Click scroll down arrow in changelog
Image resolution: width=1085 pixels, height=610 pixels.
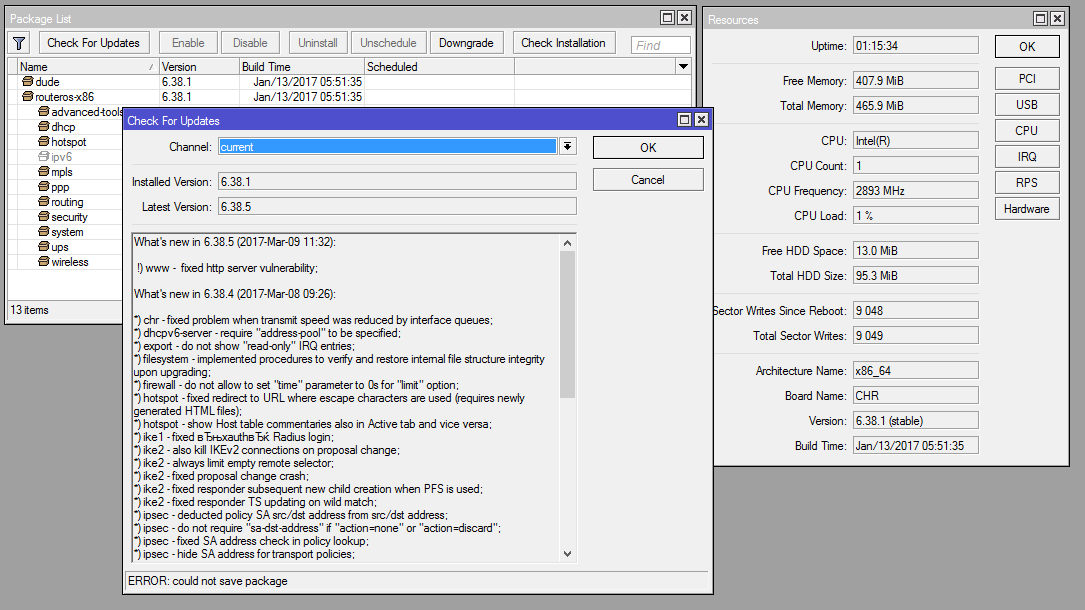[567, 553]
